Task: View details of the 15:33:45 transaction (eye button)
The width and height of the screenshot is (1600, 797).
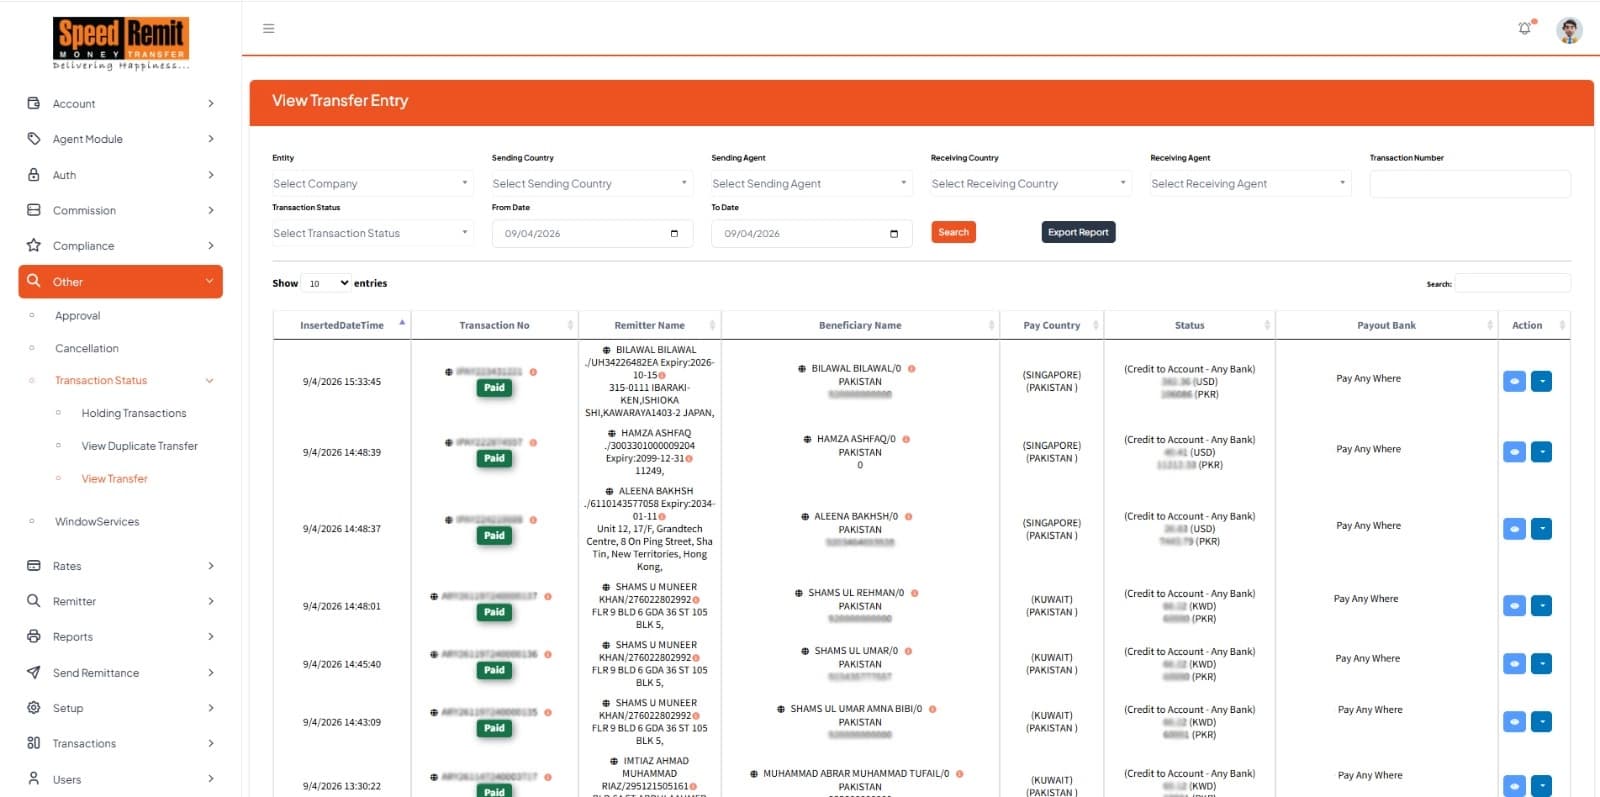Action: click(1514, 381)
